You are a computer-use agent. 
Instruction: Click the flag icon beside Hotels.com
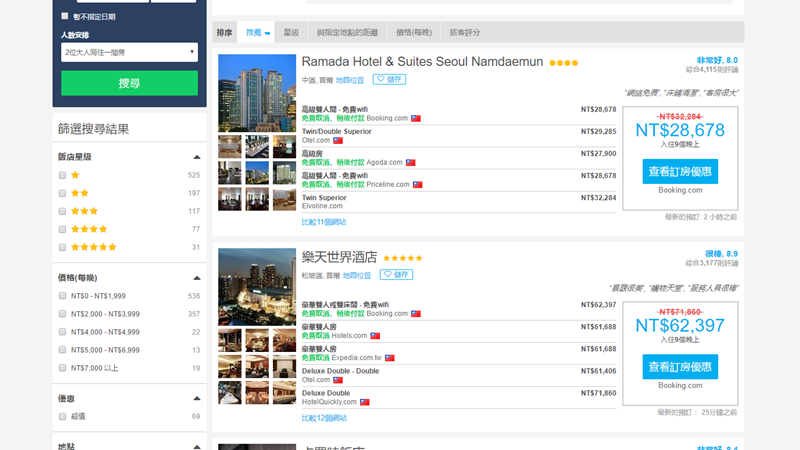pyautogui.click(x=375, y=336)
